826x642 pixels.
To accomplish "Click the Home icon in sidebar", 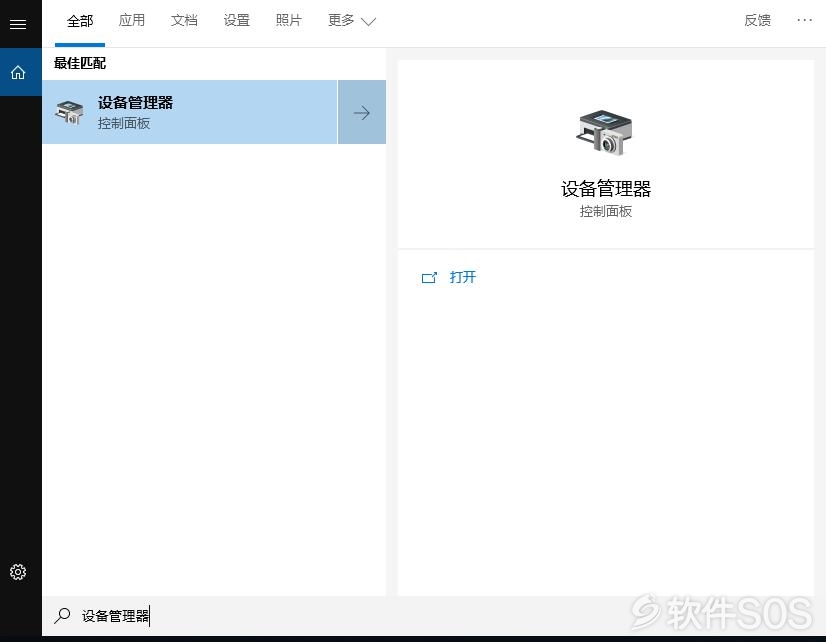I will pyautogui.click(x=18, y=72).
